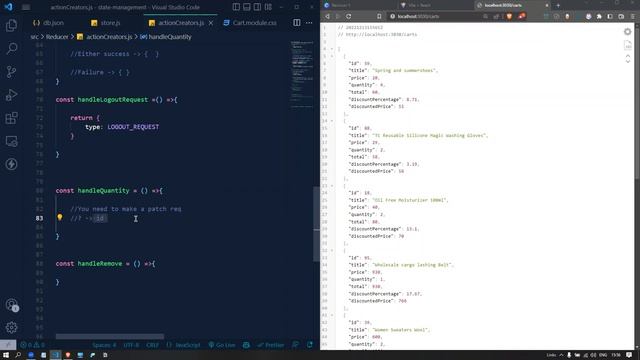640x360 pixels.
Task: Toggle the bottom panel layout
Action: pos(247,7)
